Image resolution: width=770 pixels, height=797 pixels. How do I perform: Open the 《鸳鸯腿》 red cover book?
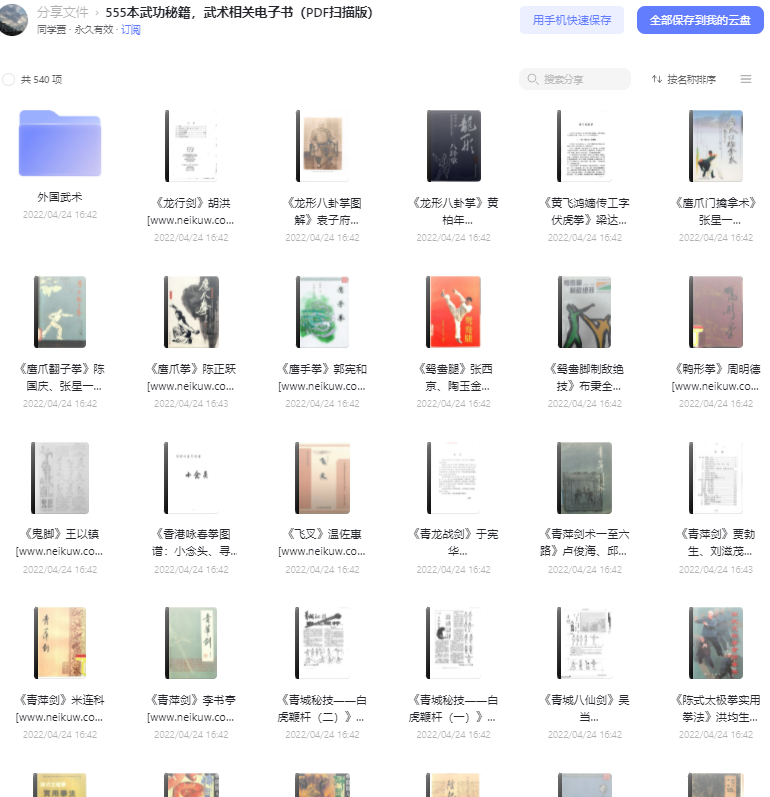pyautogui.click(x=454, y=312)
